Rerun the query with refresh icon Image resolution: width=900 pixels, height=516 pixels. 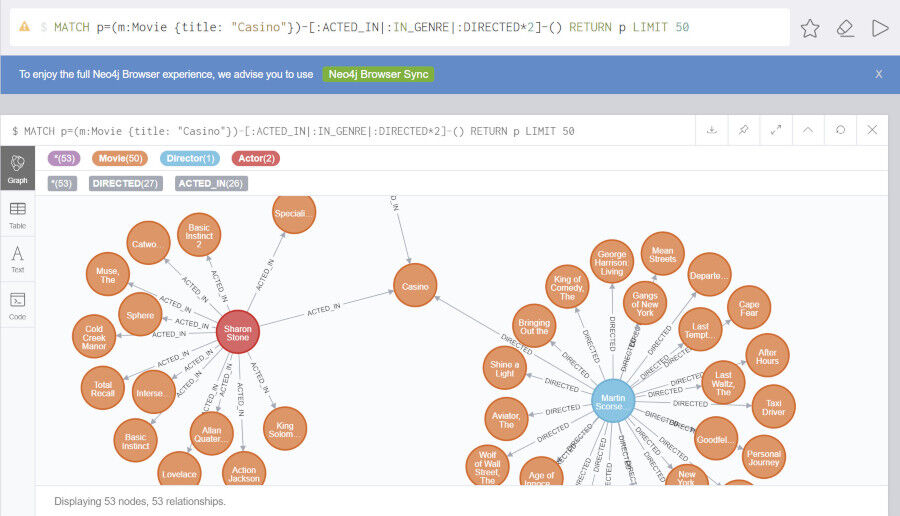[x=840, y=130]
